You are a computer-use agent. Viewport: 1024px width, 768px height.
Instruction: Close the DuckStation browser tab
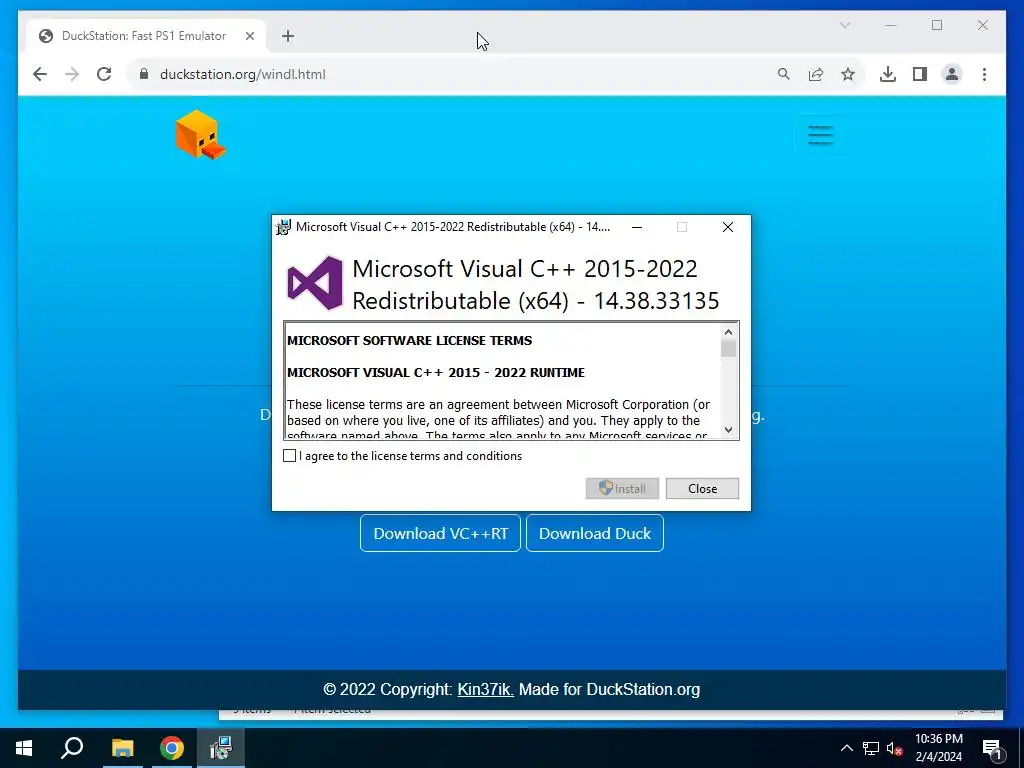tap(249, 36)
